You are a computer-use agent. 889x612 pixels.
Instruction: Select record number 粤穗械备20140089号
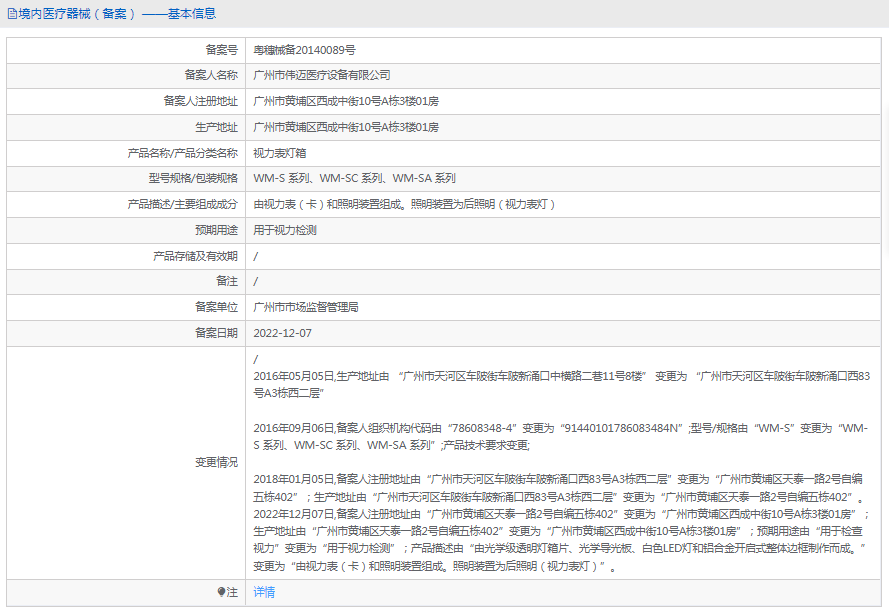pos(304,49)
